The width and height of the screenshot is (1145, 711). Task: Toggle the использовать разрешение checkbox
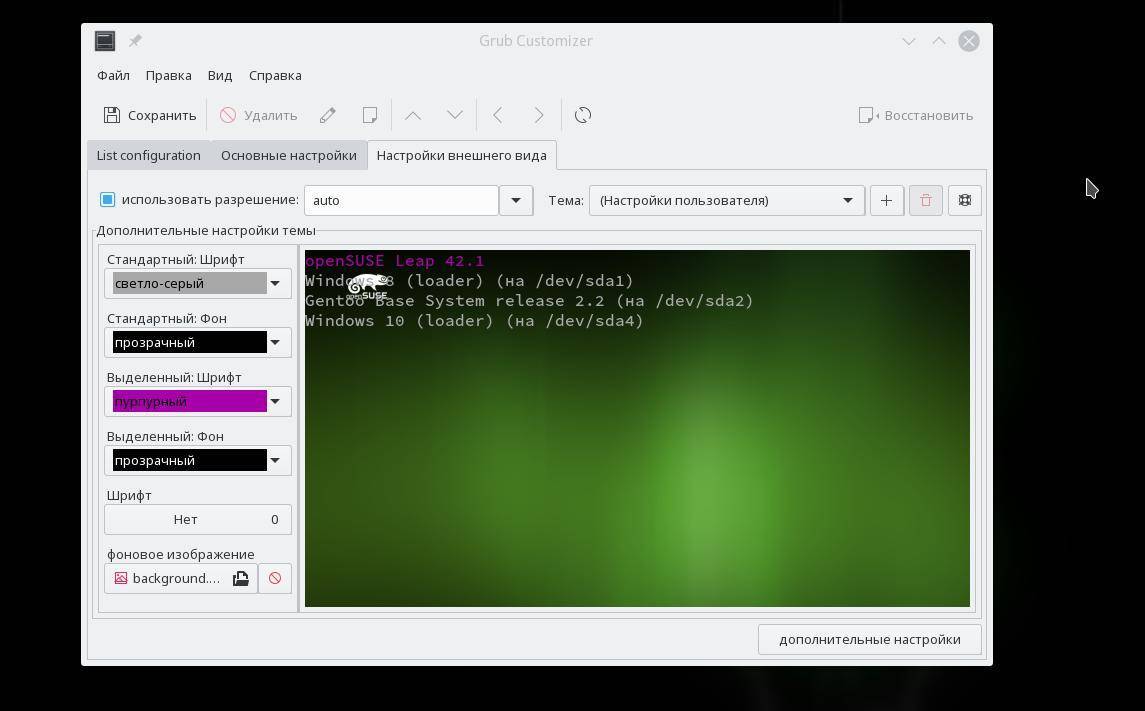pos(108,199)
